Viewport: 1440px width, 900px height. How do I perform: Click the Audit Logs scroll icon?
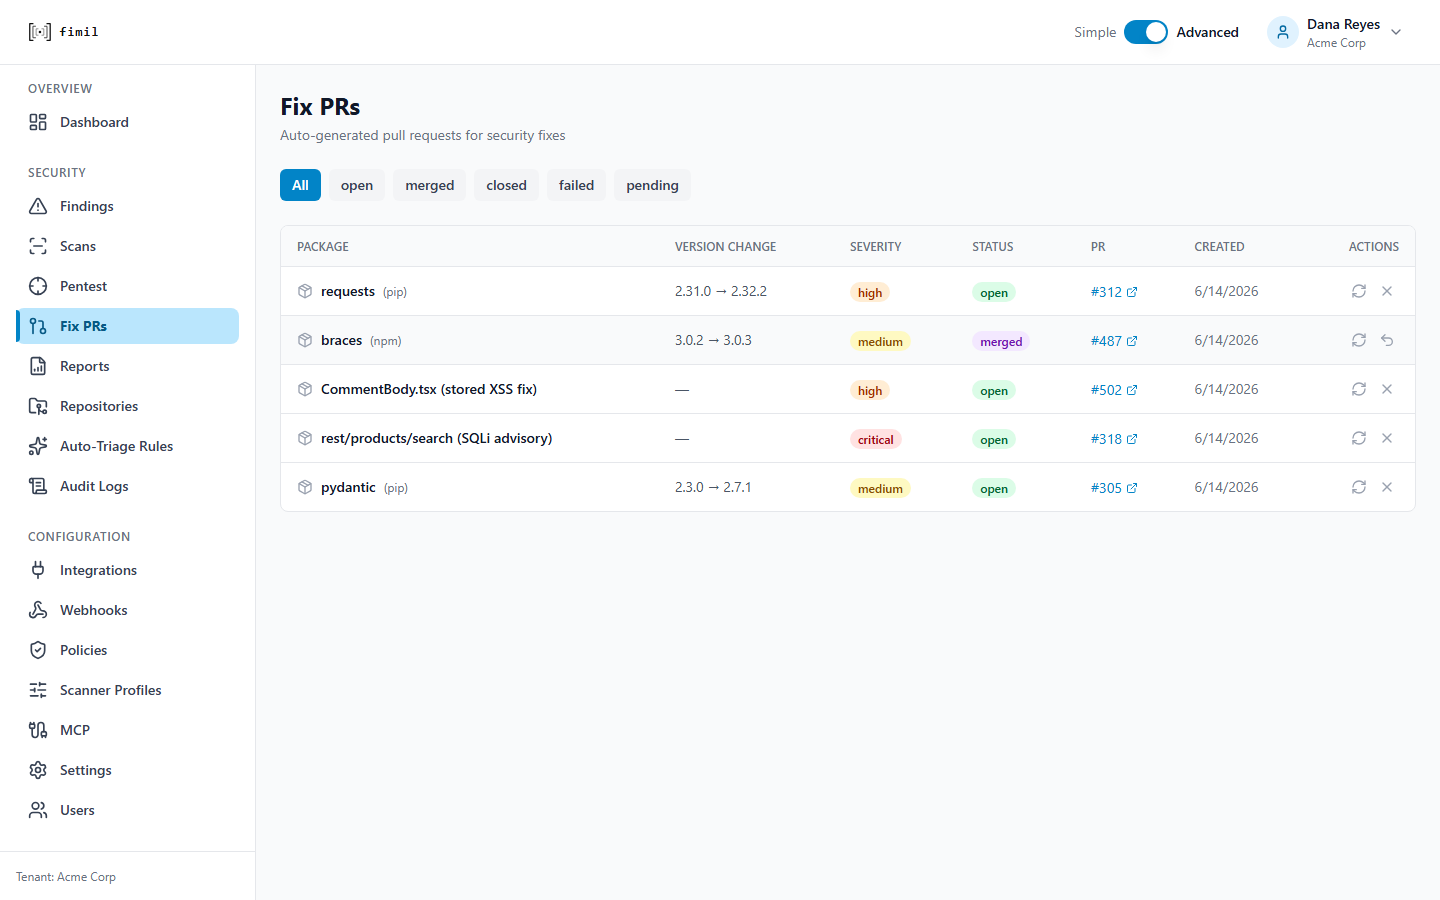38,486
